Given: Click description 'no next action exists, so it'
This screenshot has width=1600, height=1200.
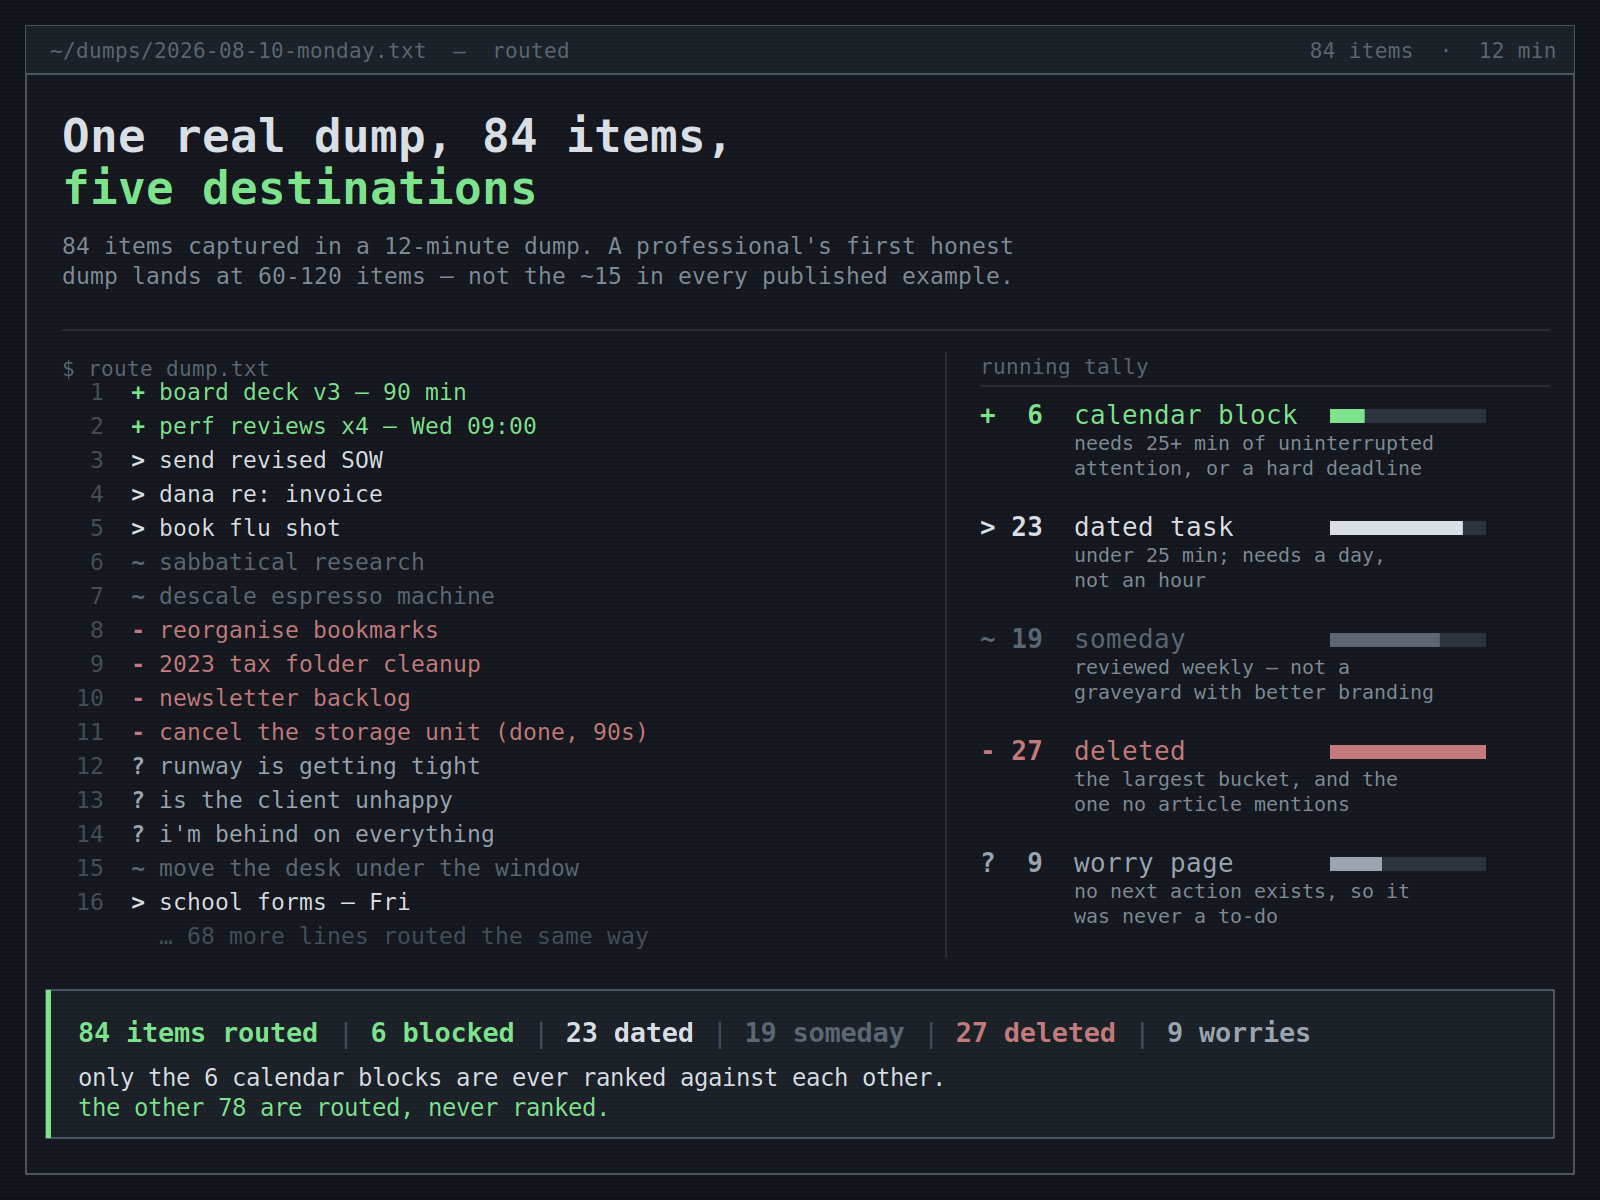Looking at the screenshot, I should click(x=1242, y=891).
